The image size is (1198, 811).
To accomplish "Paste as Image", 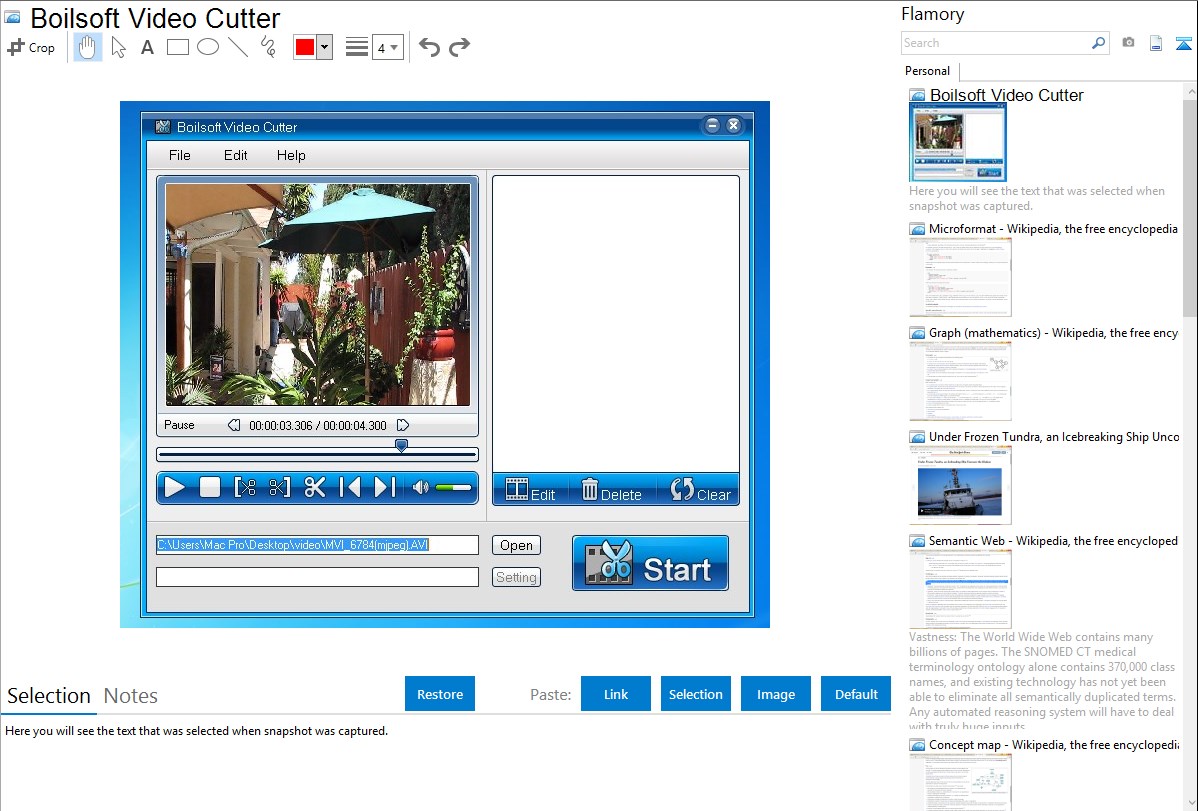I will tap(776, 694).
